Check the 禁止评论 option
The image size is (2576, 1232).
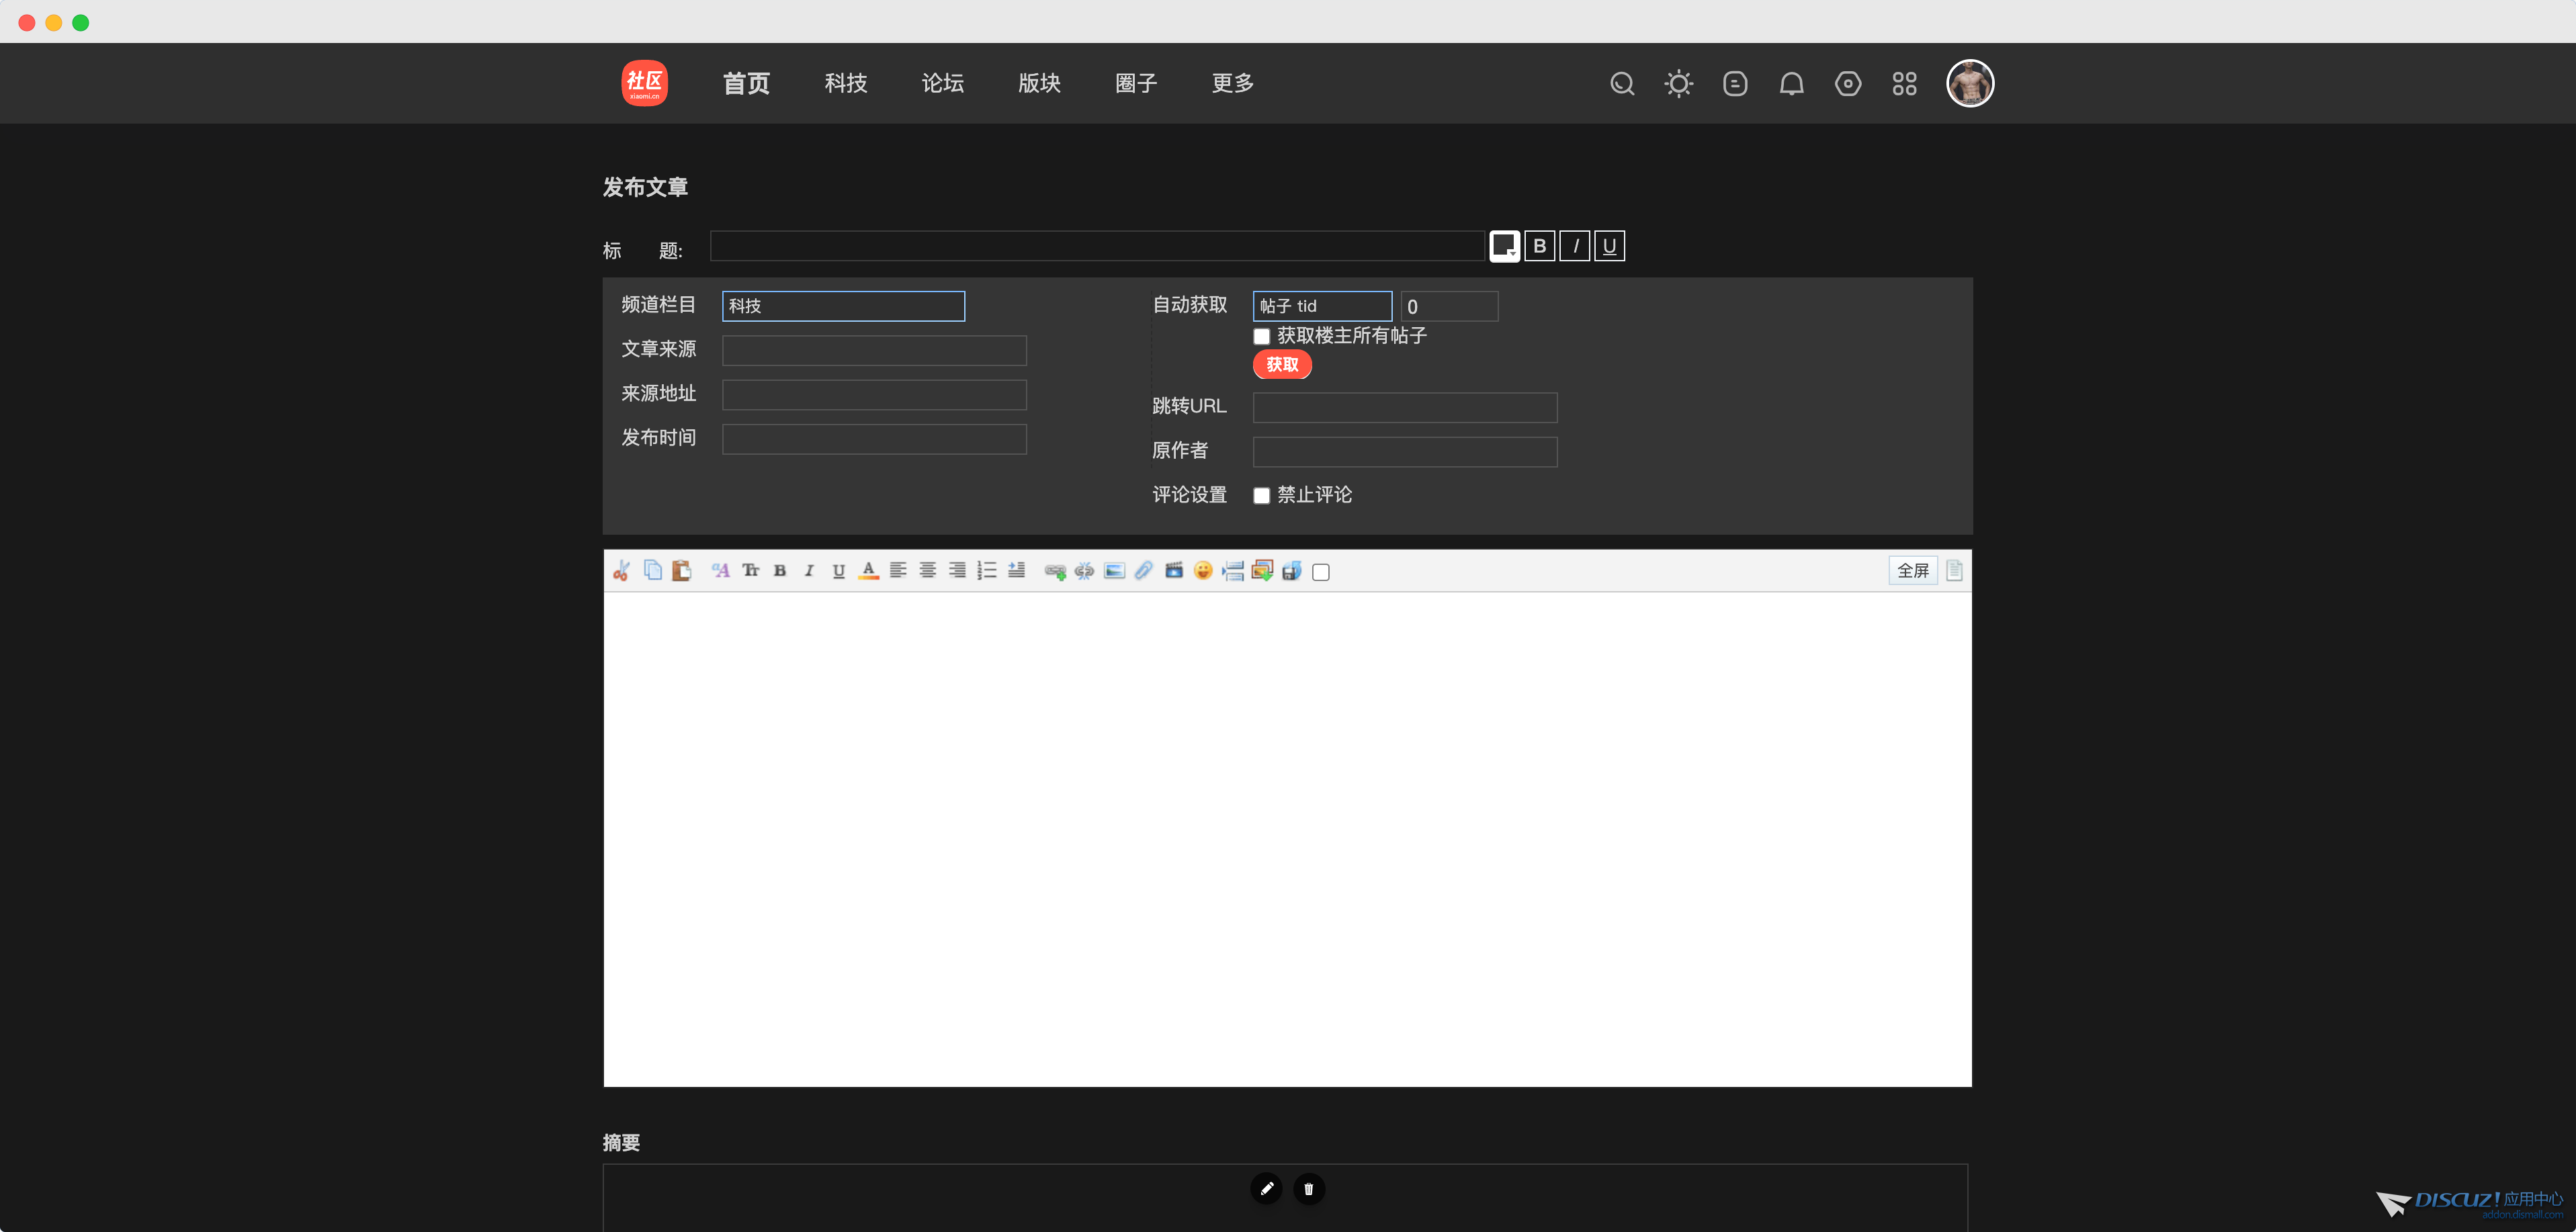click(1262, 496)
